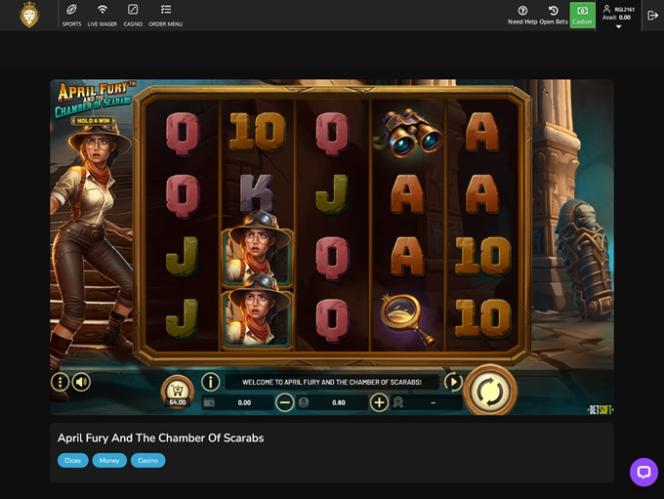Open the paytable info icon
The image size is (664, 499).
point(210,382)
